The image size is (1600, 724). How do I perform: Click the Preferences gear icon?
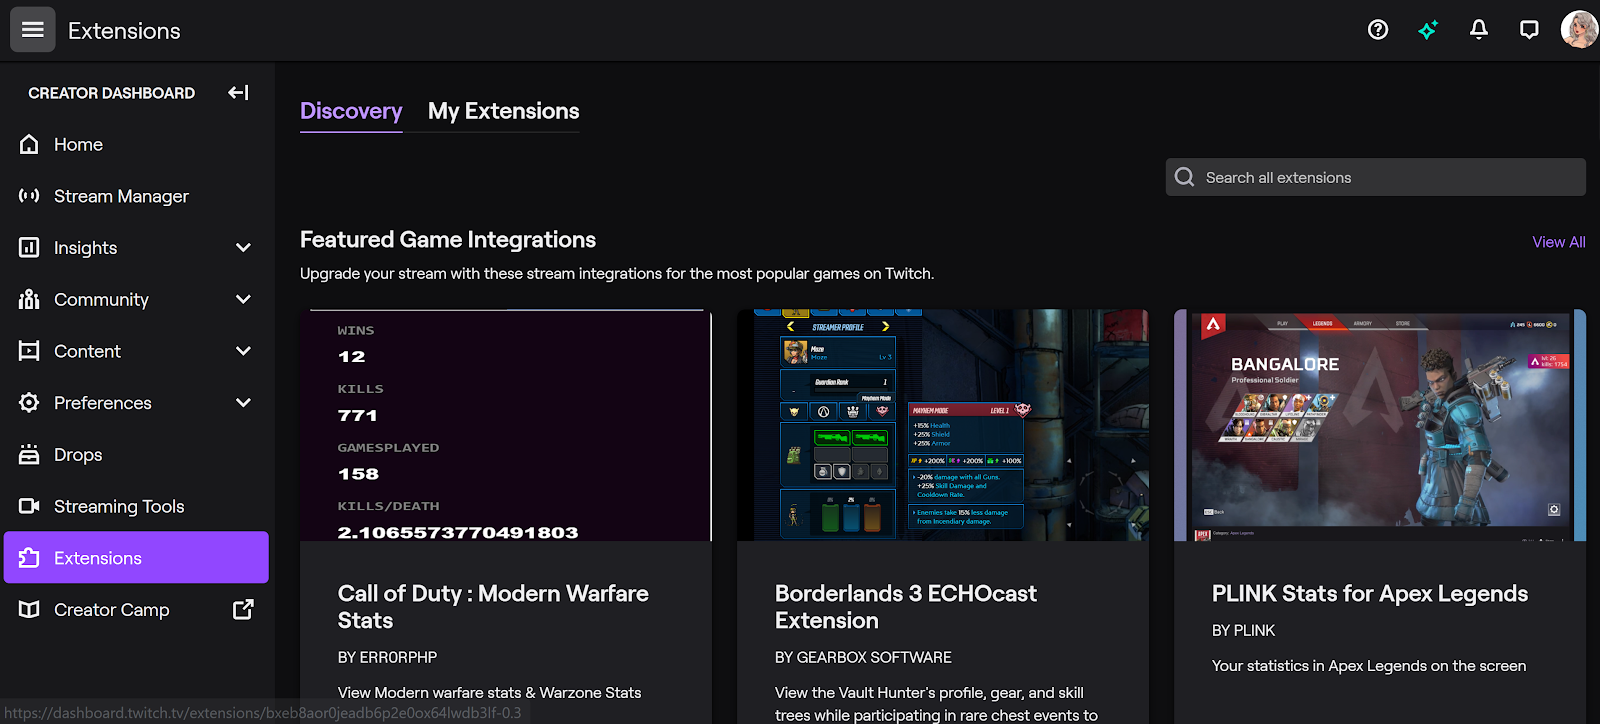(x=29, y=402)
